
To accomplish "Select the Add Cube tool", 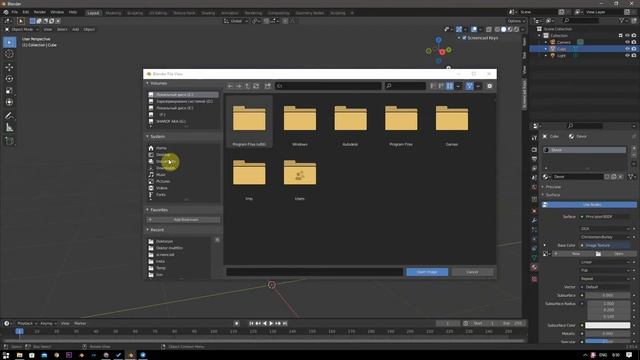I will [x=9, y=141].
